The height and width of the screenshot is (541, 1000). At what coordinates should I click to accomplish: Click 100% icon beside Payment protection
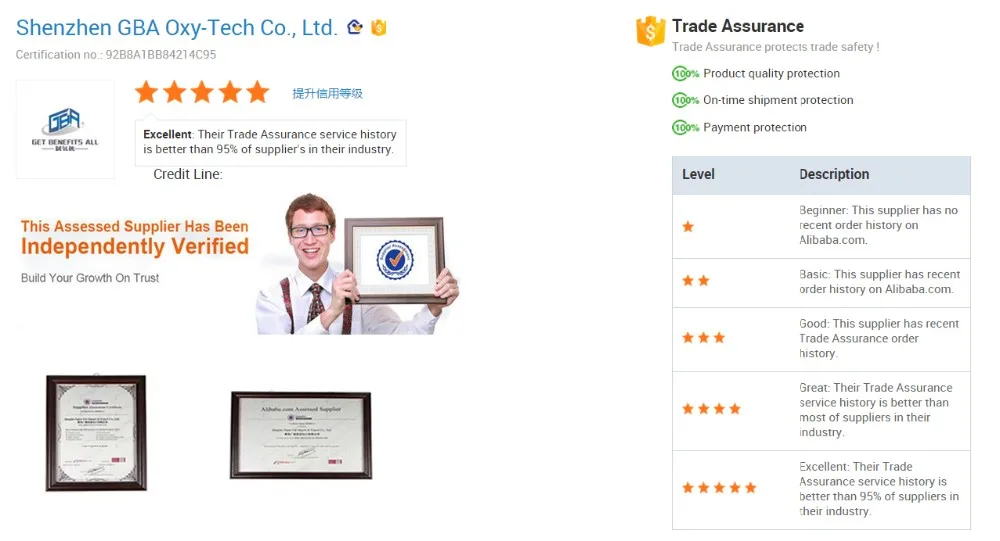[686, 128]
